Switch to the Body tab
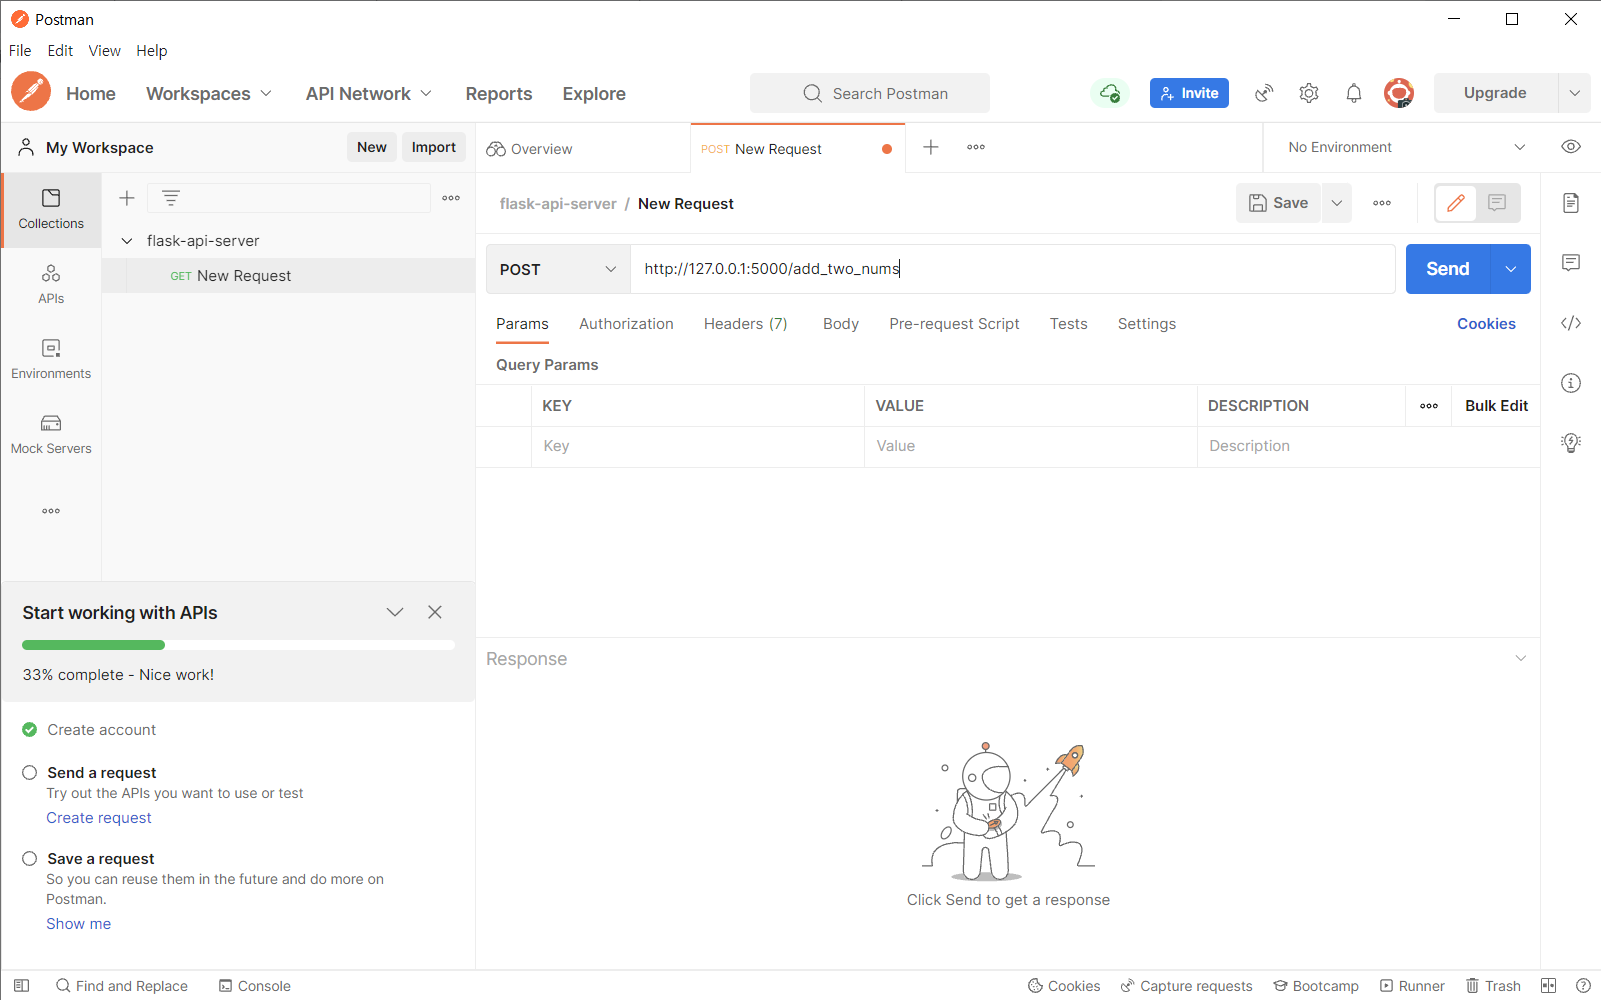Screen dimensions: 1601x1000 841,324
